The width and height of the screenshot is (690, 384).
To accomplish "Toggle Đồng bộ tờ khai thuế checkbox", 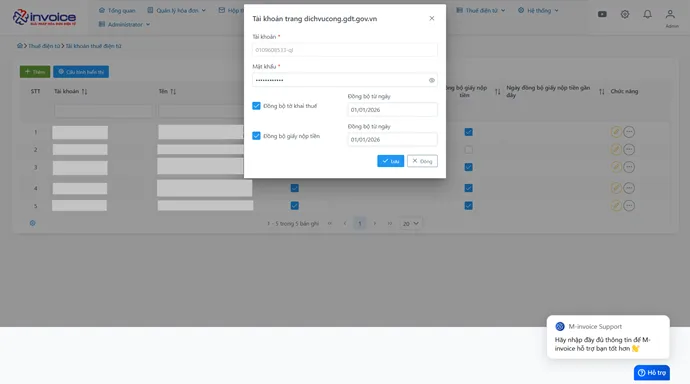I will click(x=256, y=106).
